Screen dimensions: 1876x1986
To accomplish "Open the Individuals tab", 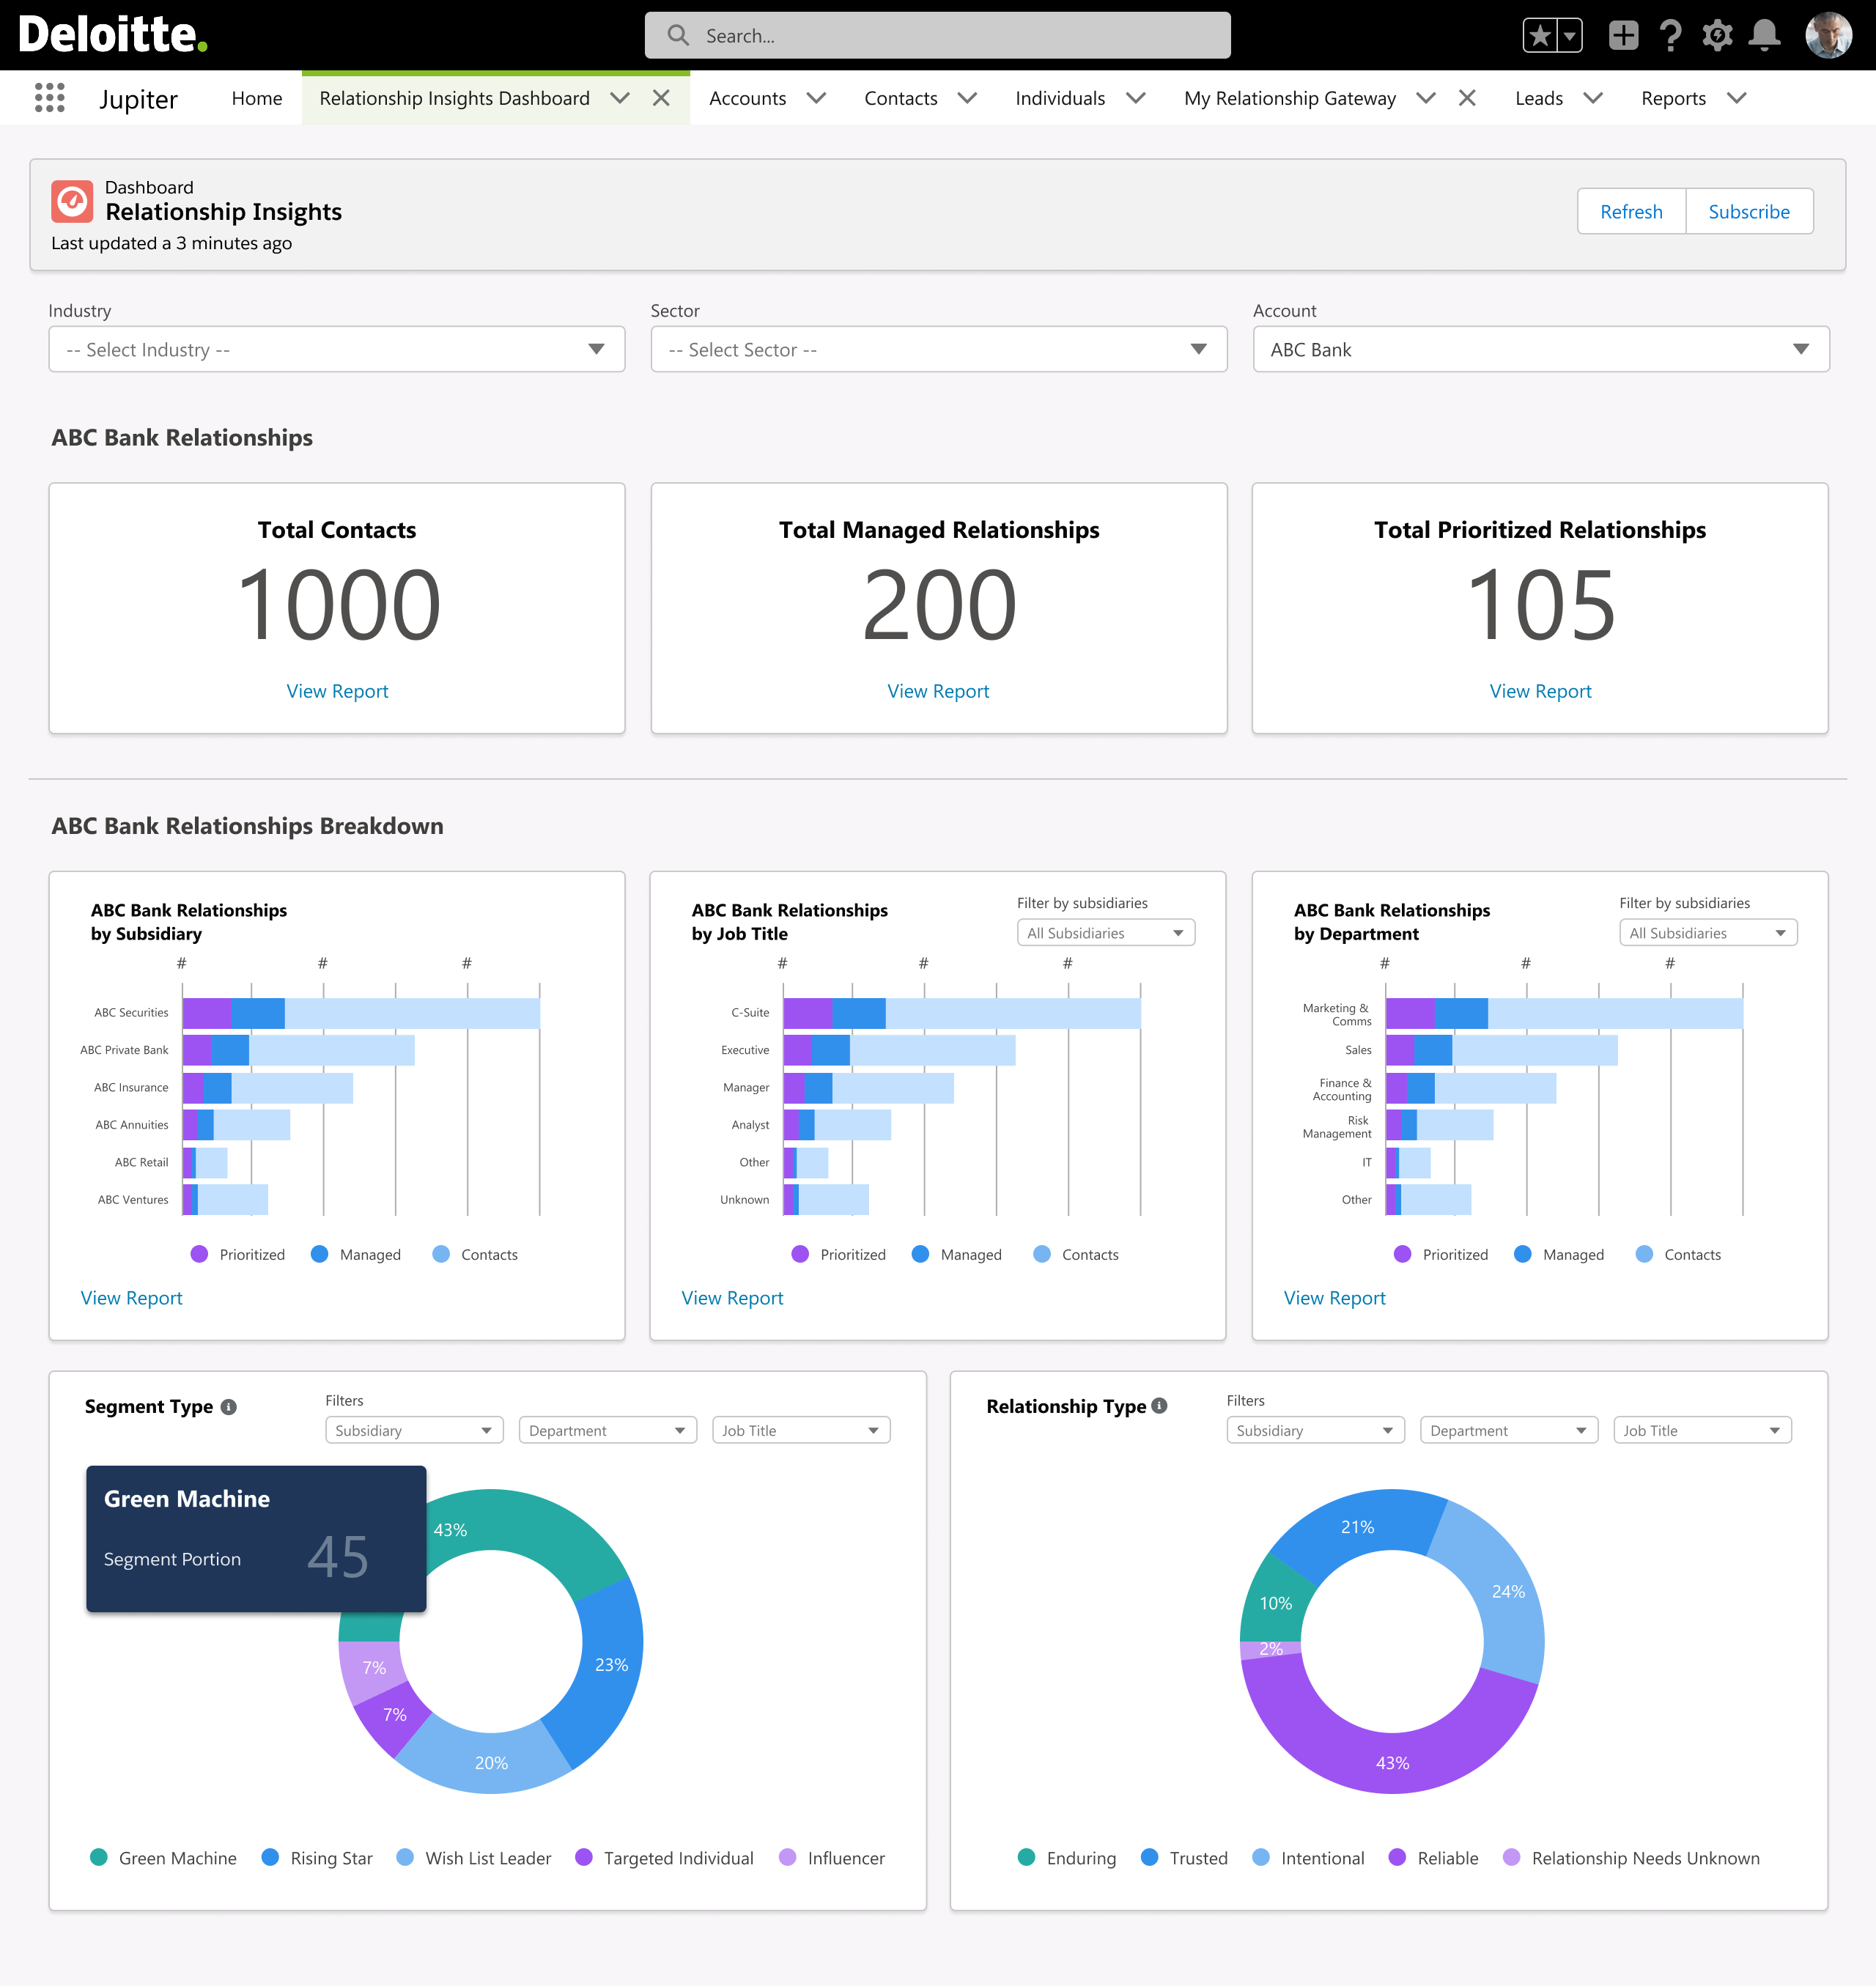I will (x=1059, y=98).
